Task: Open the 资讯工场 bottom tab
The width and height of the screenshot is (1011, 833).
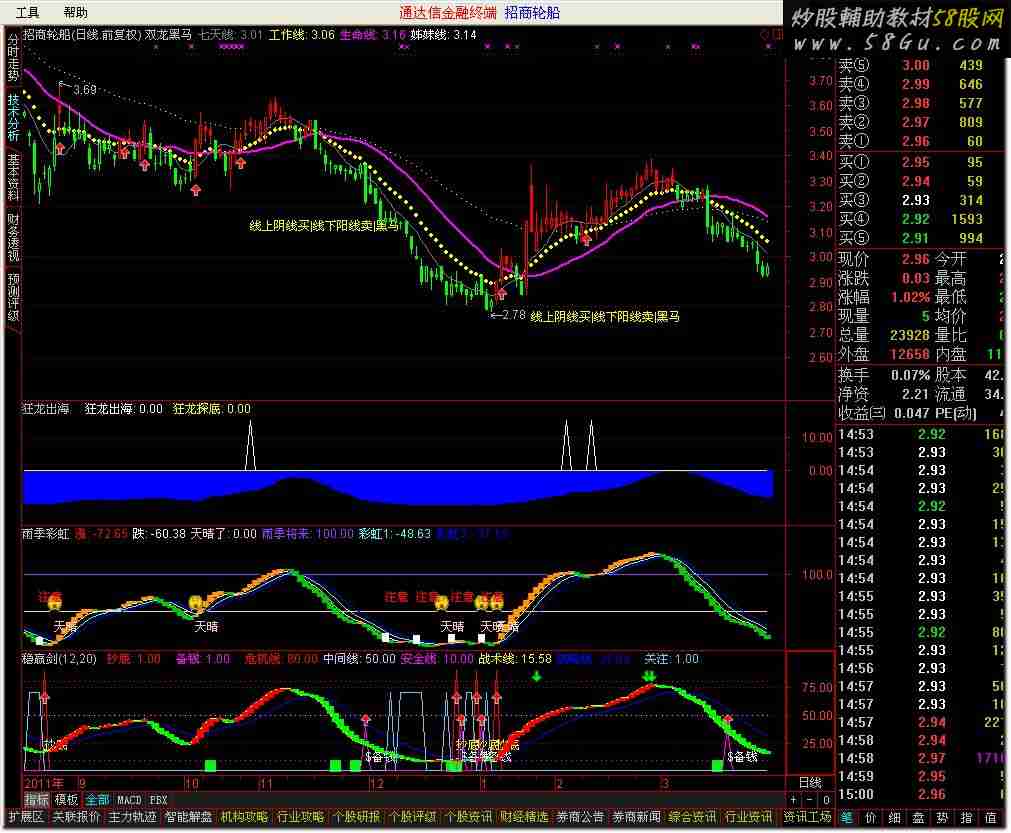Action: tap(807, 817)
